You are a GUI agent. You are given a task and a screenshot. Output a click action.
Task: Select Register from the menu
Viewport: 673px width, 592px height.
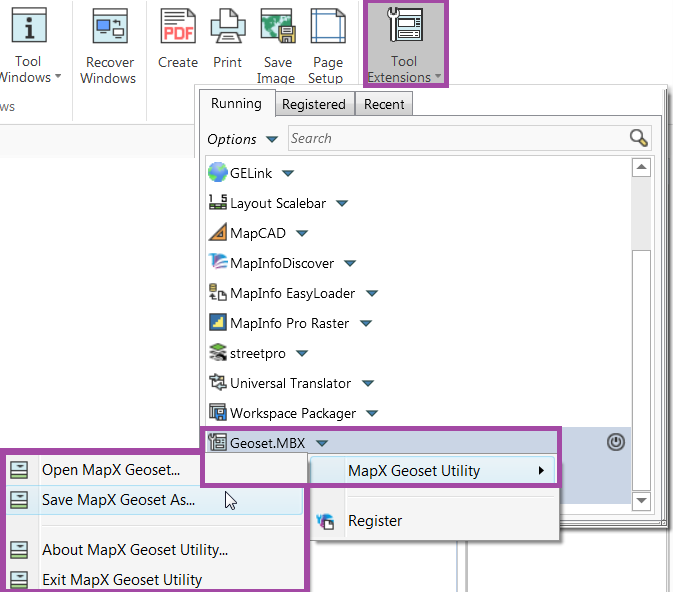pyautogui.click(x=434, y=521)
